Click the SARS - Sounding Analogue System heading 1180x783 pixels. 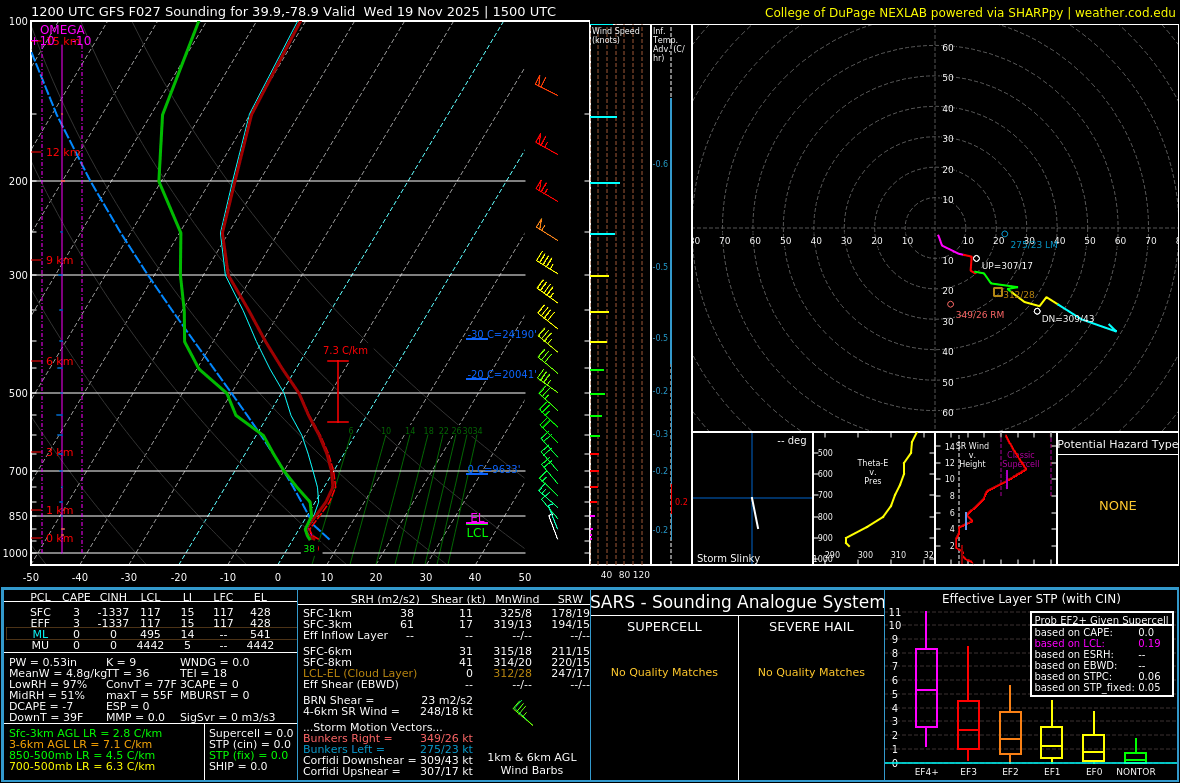738,602
